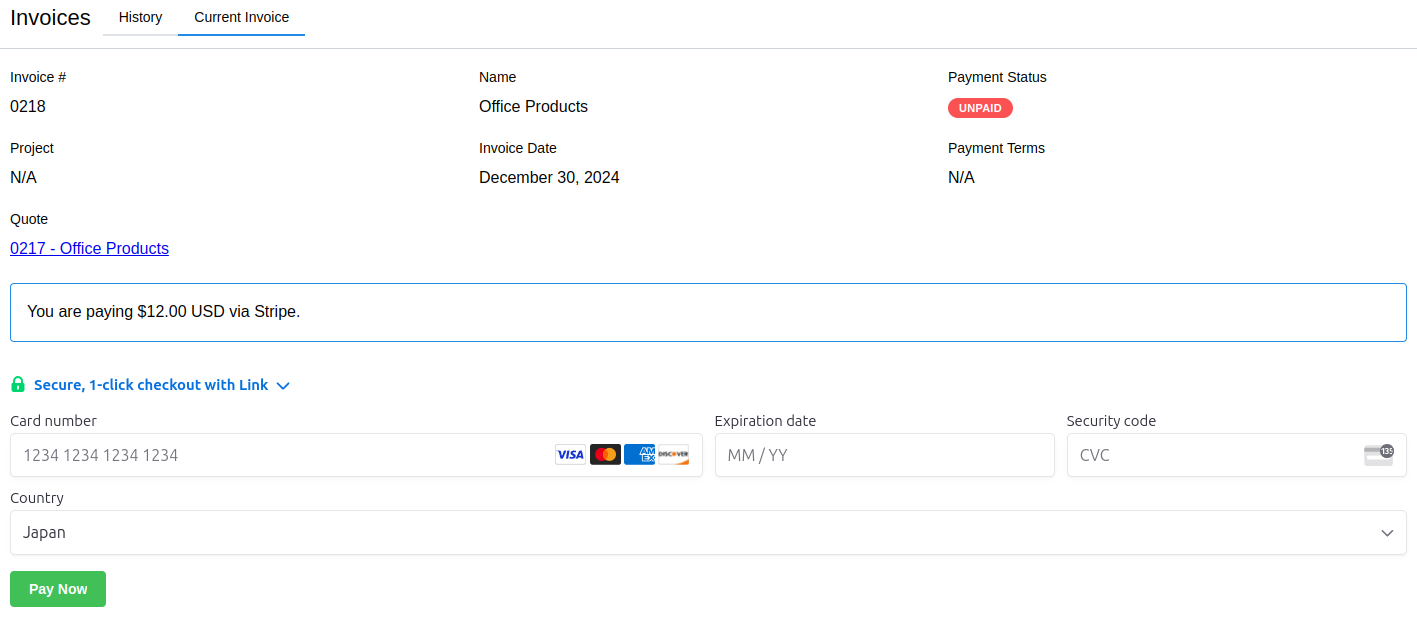Screen dimensions: 1417x617
Task: Click the Invoices page heading
Action: coord(50,17)
